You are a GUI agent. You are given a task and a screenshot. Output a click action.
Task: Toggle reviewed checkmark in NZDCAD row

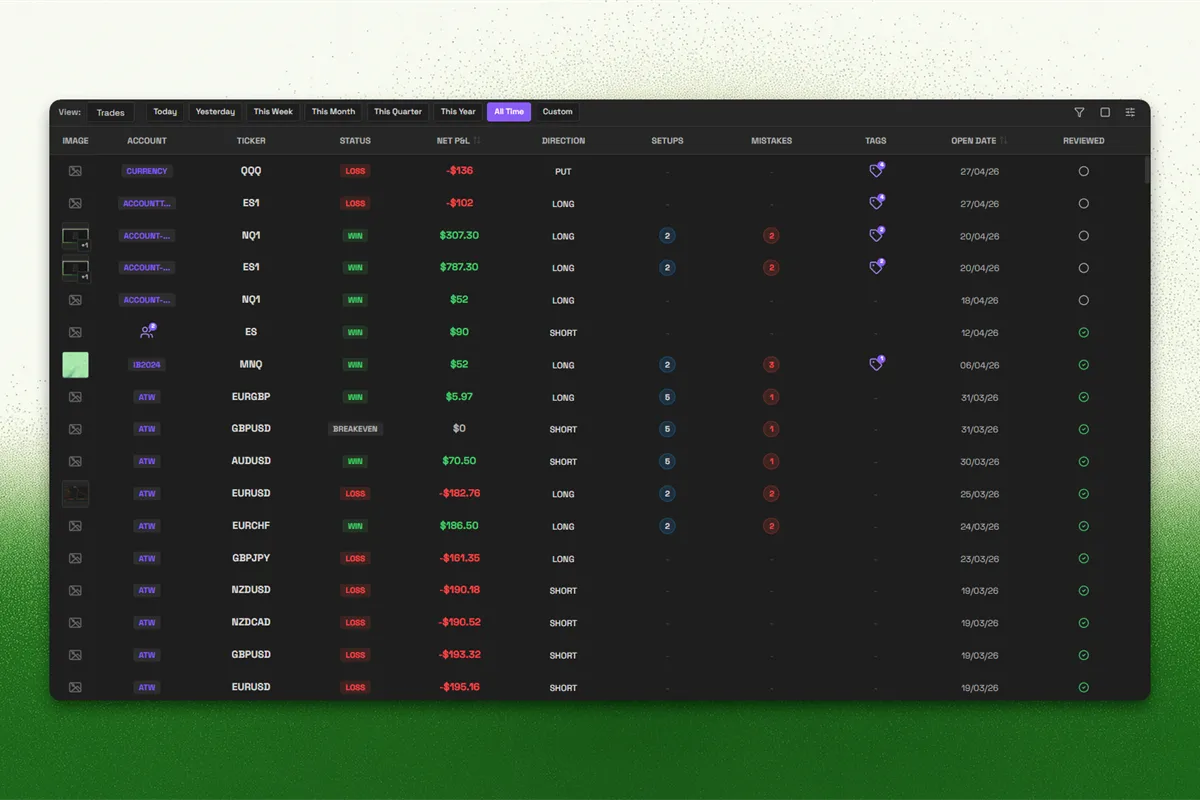click(x=1084, y=623)
